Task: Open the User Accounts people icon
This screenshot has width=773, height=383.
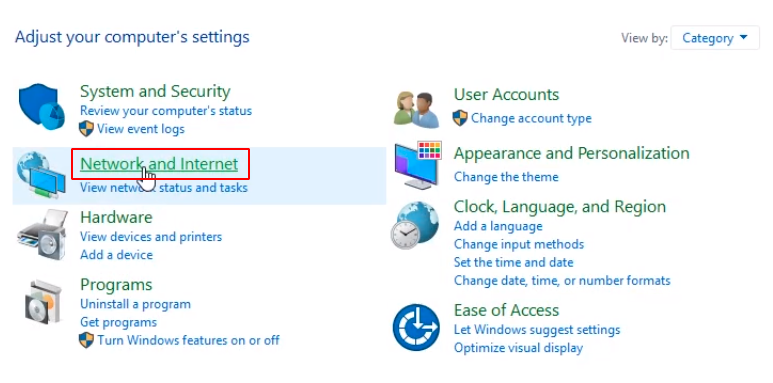Action: (417, 109)
